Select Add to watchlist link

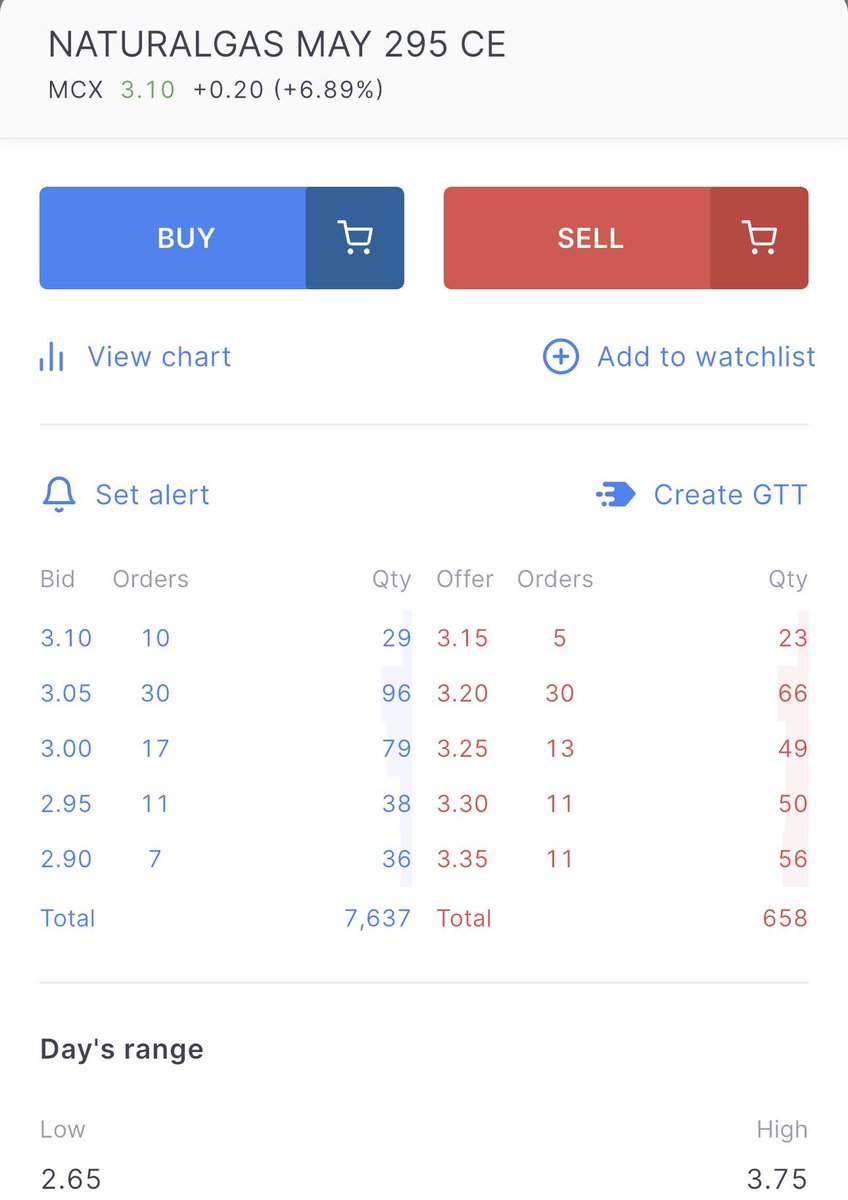(x=706, y=357)
